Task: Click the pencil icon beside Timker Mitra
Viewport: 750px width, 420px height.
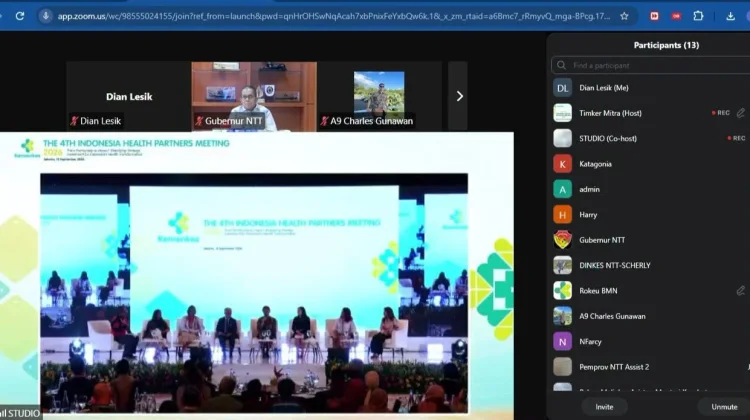Action: (740, 113)
